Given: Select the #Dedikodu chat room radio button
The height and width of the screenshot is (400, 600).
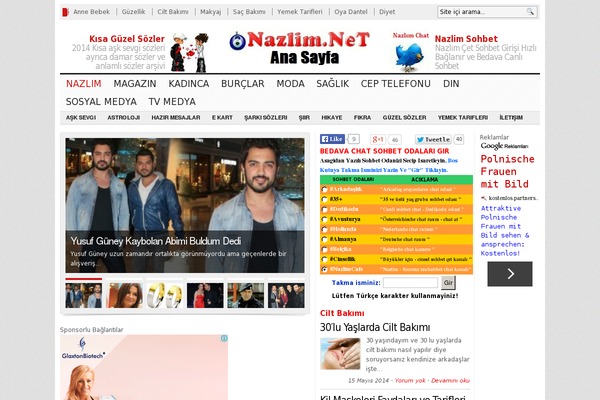Looking at the screenshot, I should point(324,209).
